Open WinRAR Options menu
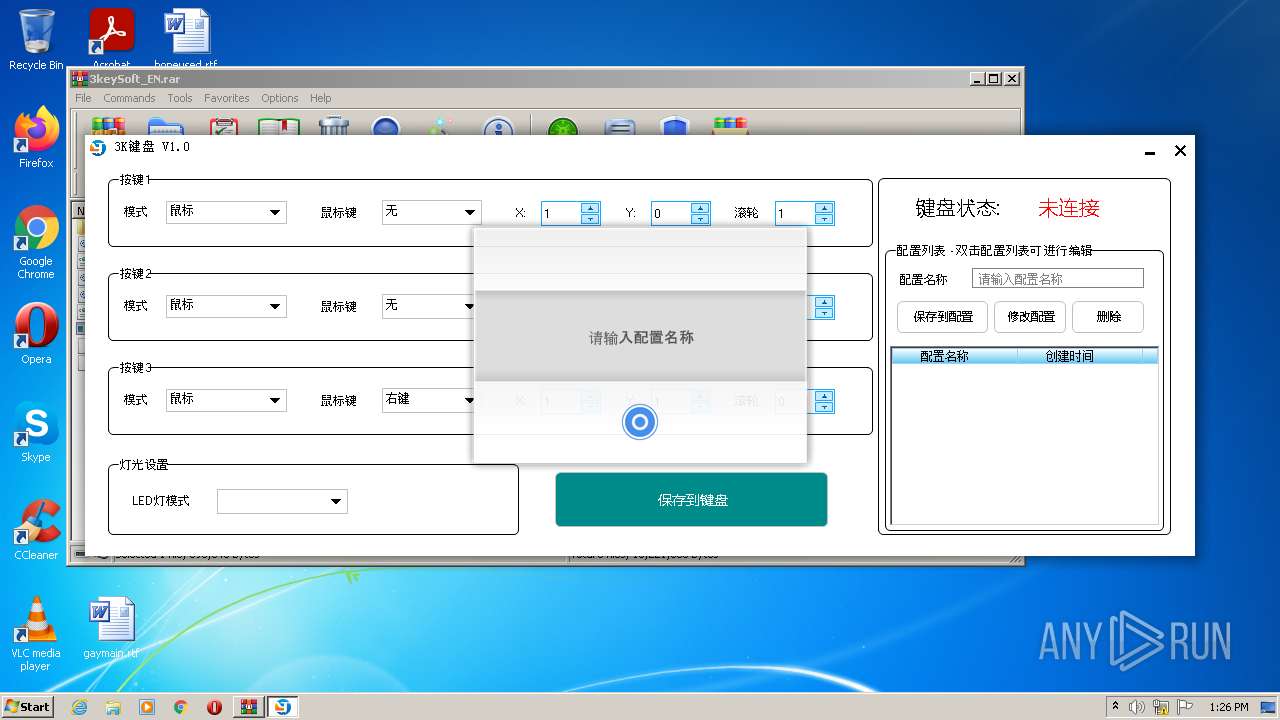This screenshot has height=720, width=1280. tap(280, 98)
